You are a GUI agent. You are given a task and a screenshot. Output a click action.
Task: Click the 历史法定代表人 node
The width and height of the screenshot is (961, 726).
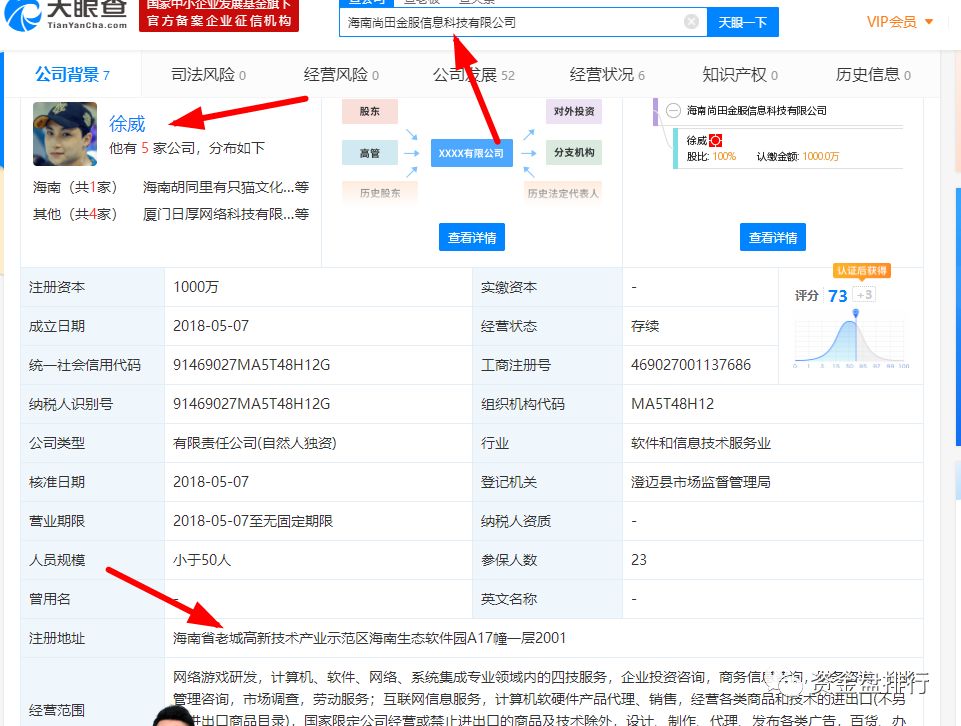click(563, 193)
